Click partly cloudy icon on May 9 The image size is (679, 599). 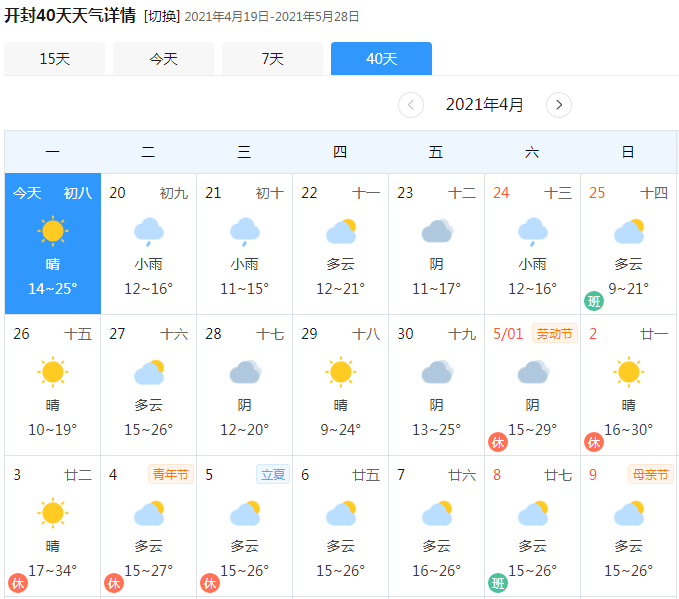pos(629,514)
